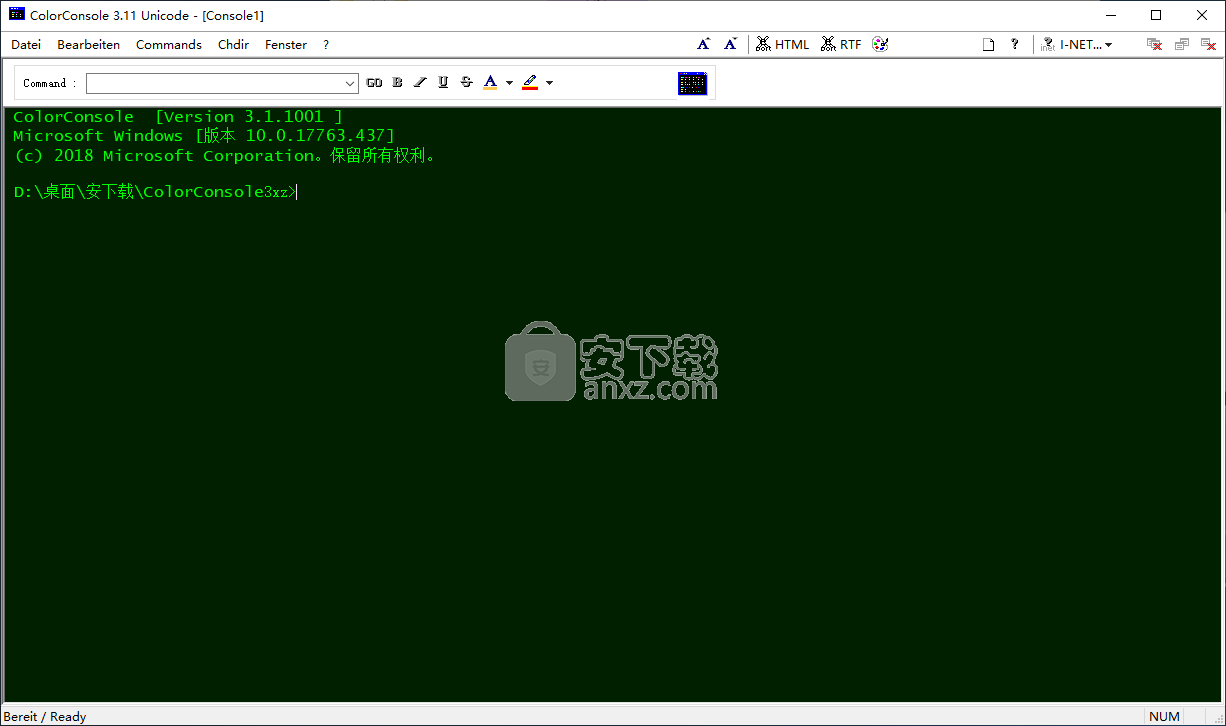Open the Chdir menu
The height and width of the screenshot is (726, 1226).
click(233, 44)
